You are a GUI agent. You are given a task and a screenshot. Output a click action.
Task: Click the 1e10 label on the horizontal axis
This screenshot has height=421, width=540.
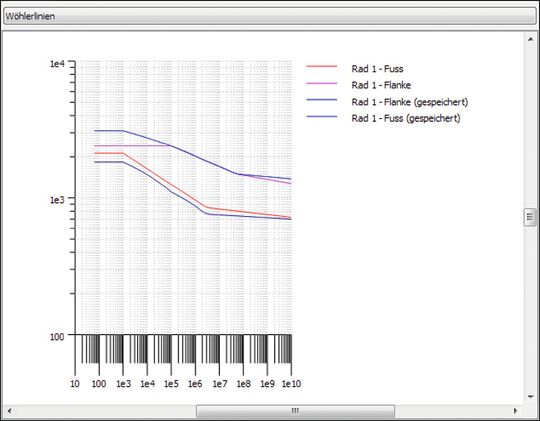(x=291, y=383)
